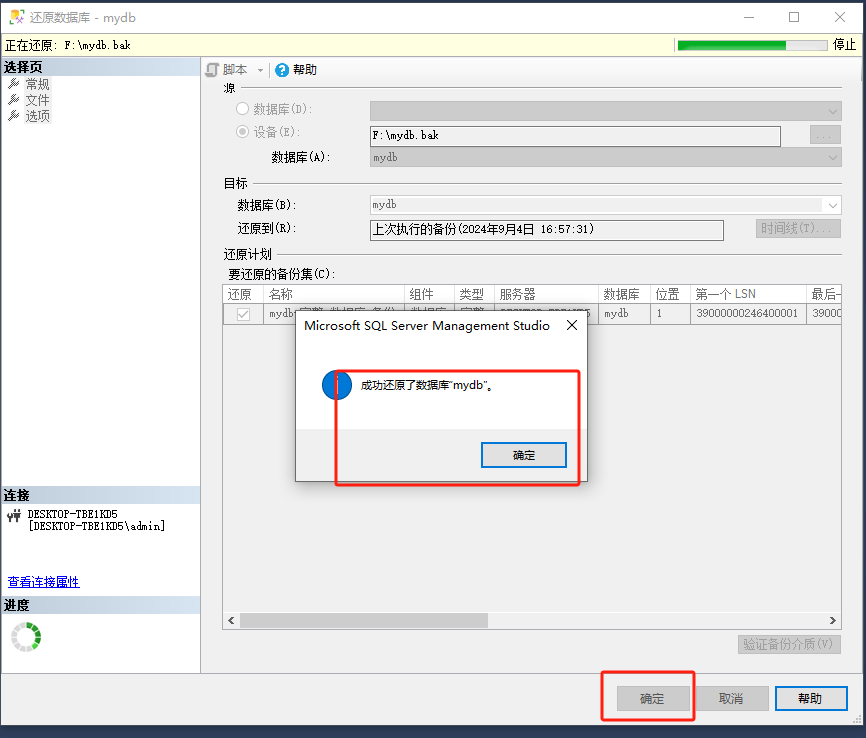This screenshot has width=866, height=738.
Task: Click the 脚本 toolbar label
Action: point(235,70)
